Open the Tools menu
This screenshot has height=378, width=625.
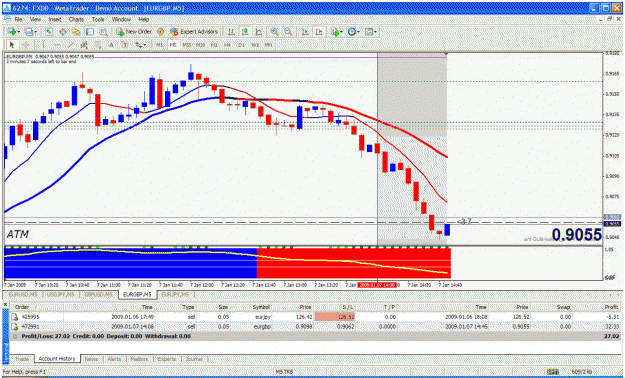coord(98,19)
